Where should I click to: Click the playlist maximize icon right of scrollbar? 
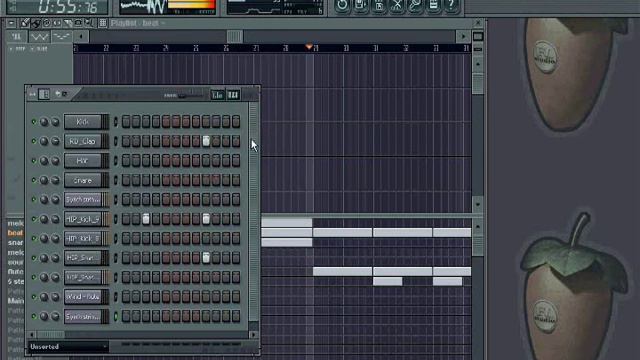[x=478, y=36]
